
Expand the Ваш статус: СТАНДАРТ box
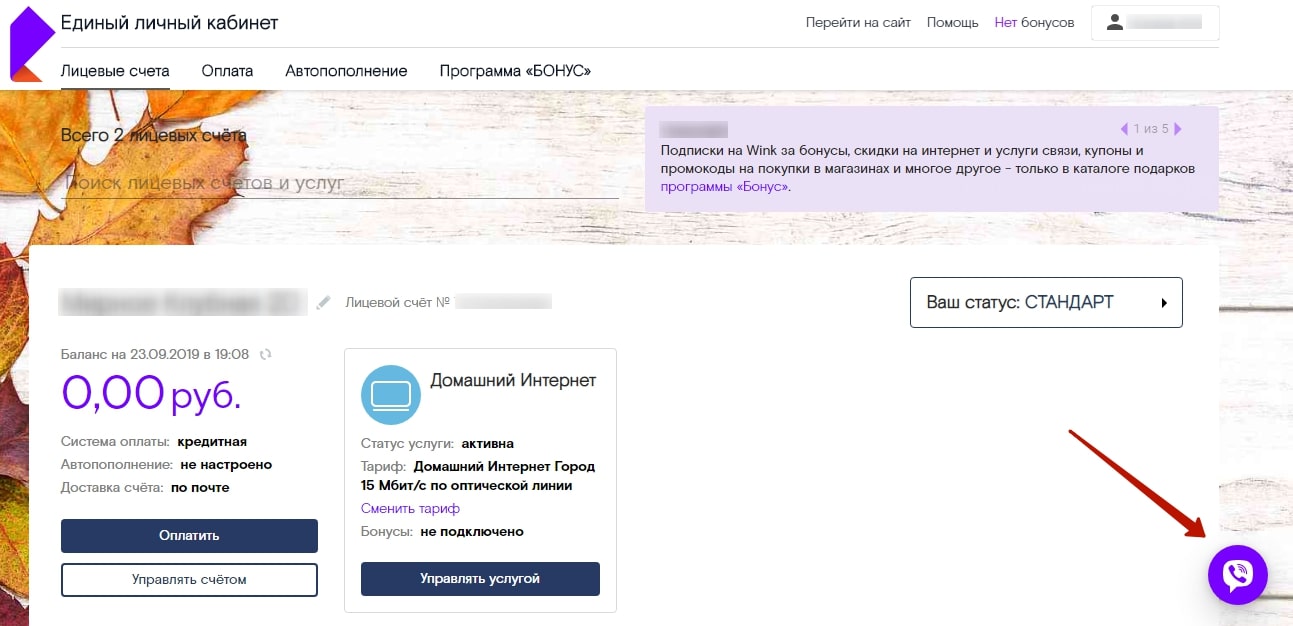point(1045,302)
